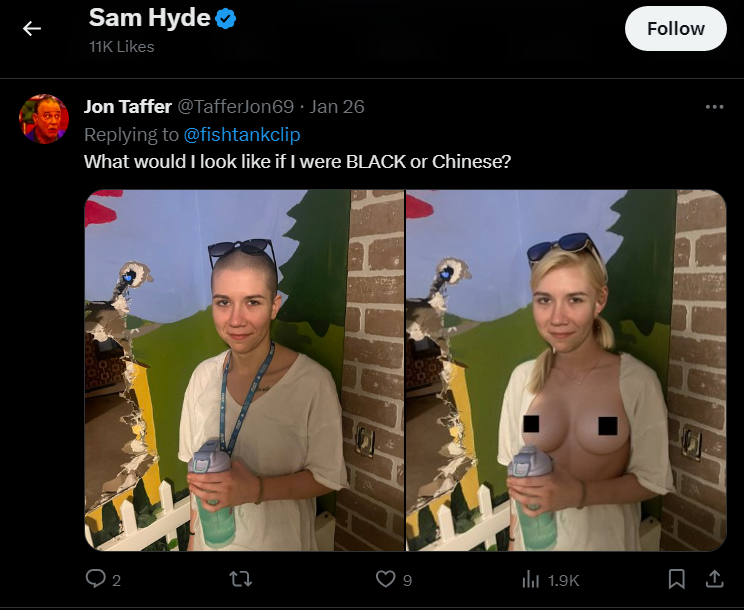
Task: Click the 1.9K views count
Action: pos(563,581)
